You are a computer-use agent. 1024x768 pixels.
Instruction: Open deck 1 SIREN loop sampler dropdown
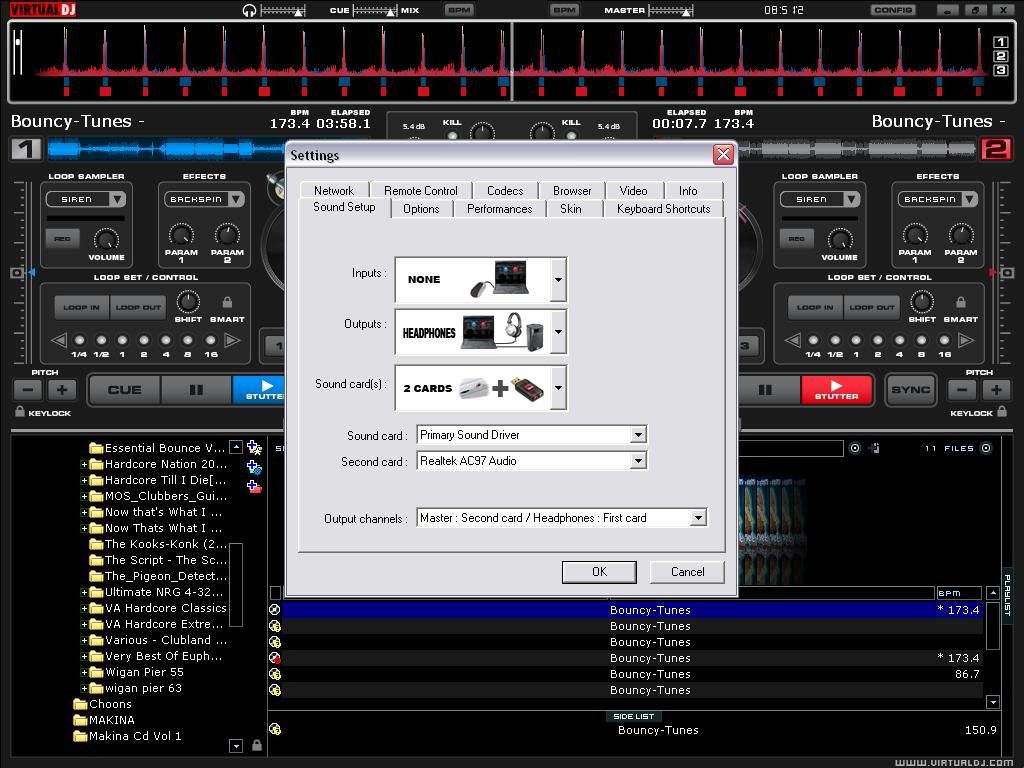coord(118,199)
